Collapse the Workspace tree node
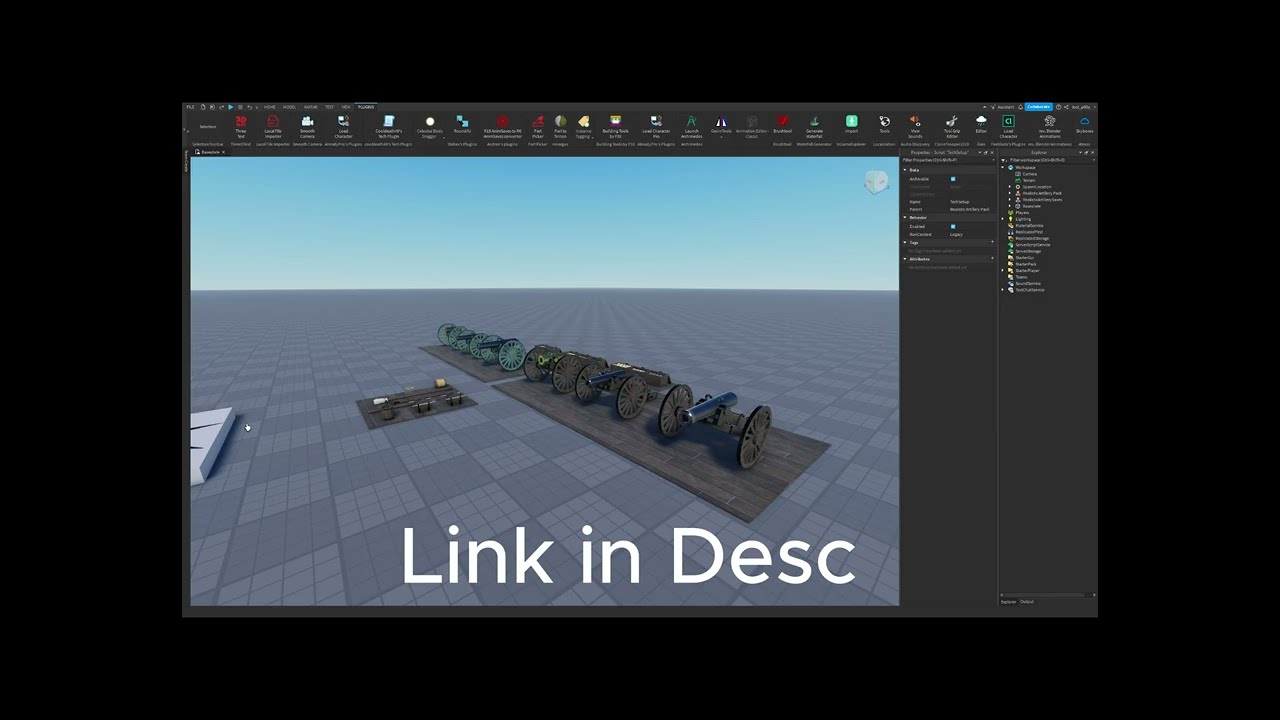The height and width of the screenshot is (720, 1280). click(x=1003, y=167)
